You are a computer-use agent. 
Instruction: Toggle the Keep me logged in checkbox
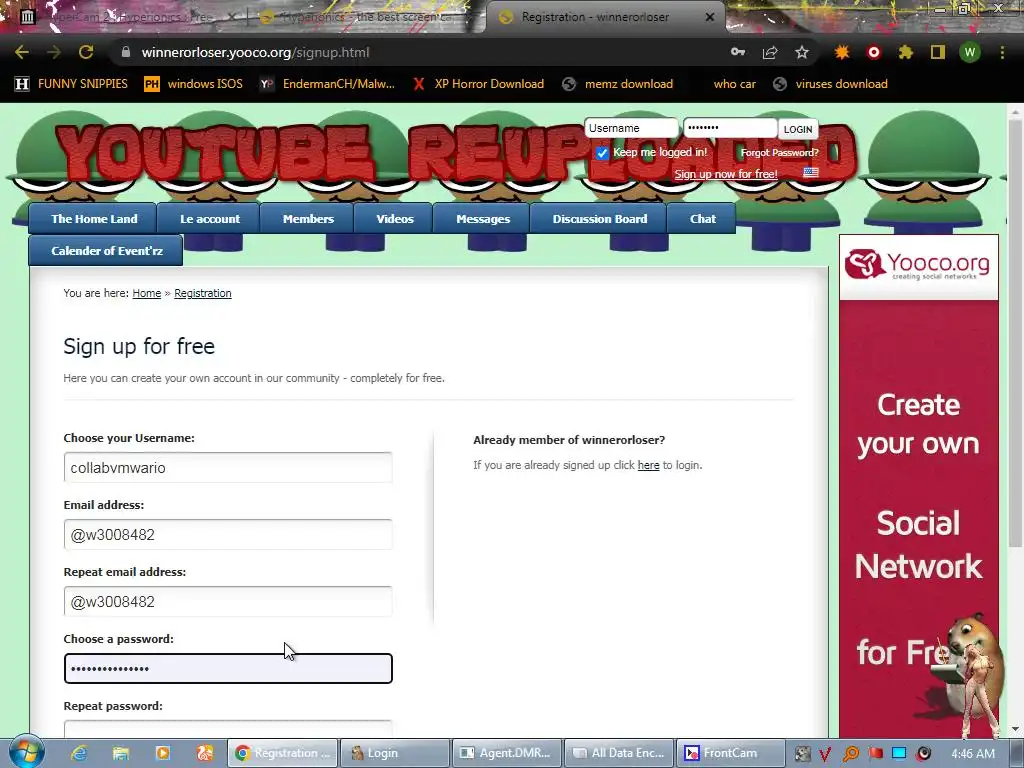(601, 153)
